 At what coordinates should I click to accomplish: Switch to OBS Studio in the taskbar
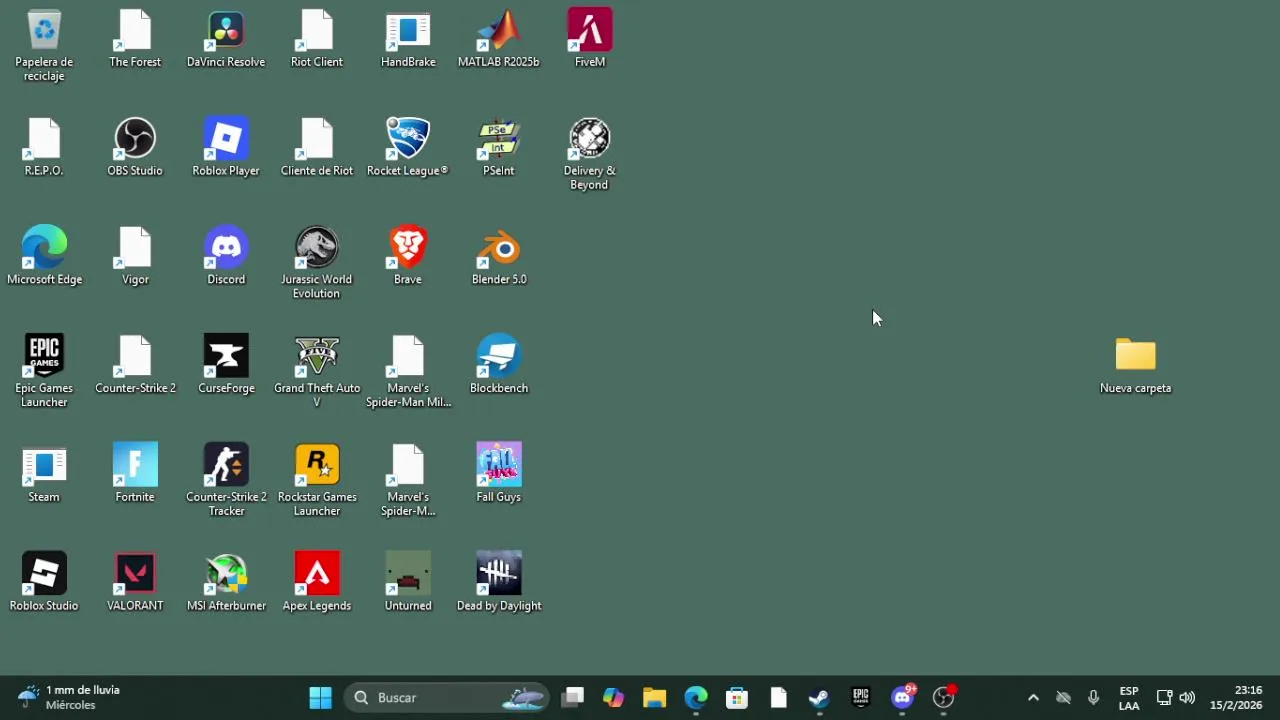(944, 697)
